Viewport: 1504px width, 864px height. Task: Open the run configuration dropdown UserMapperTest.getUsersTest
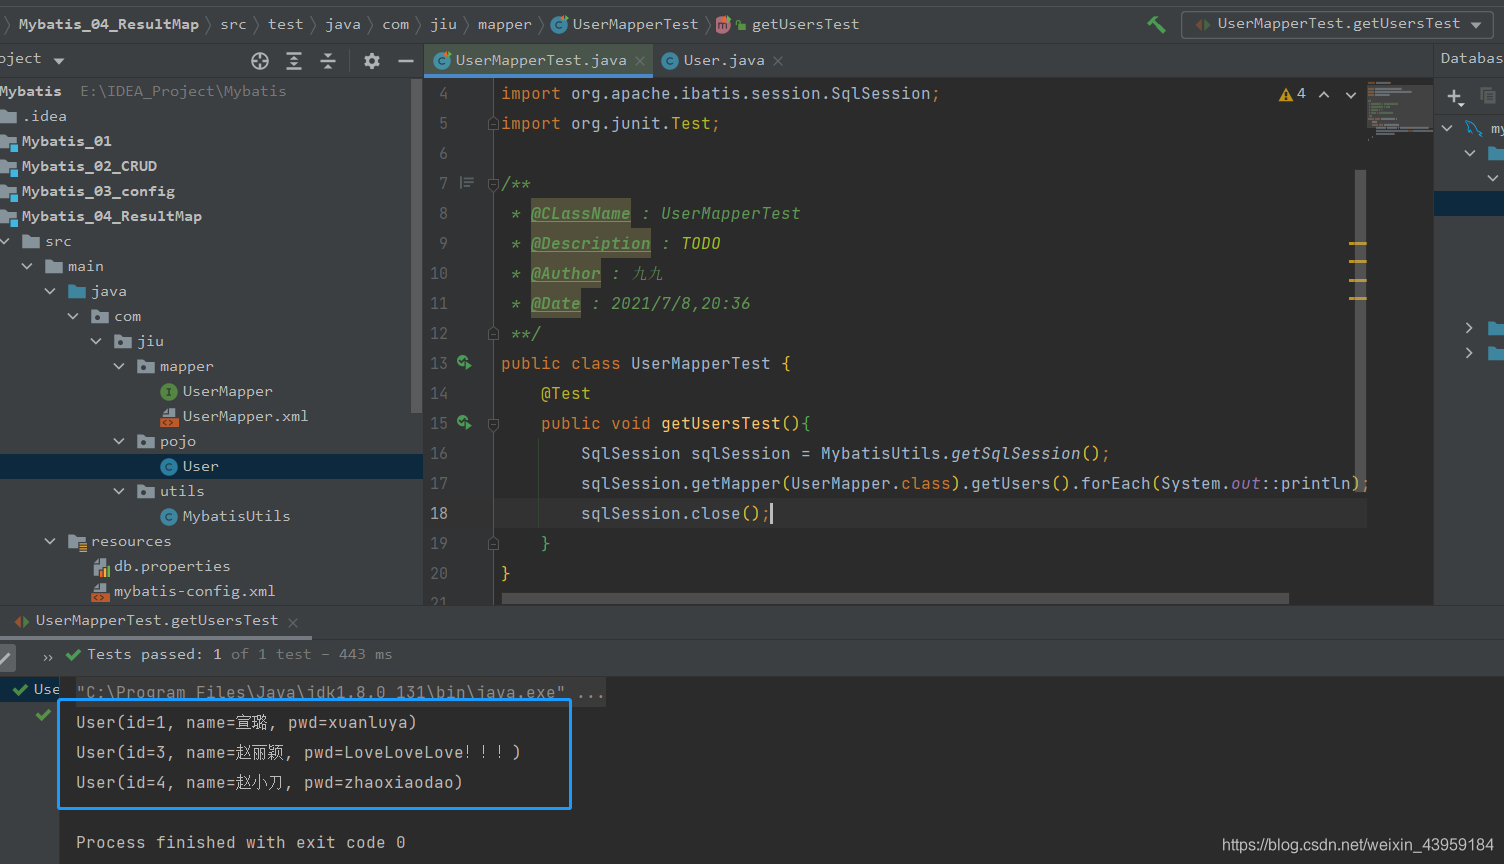pos(1338,24)
